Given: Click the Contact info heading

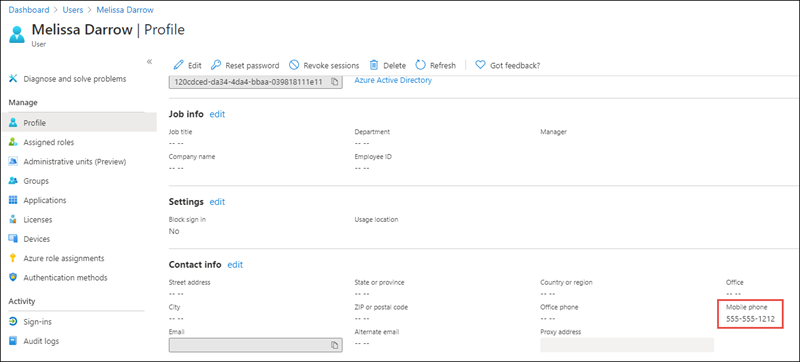Looking at the screenshot, I should pos(195,265).
